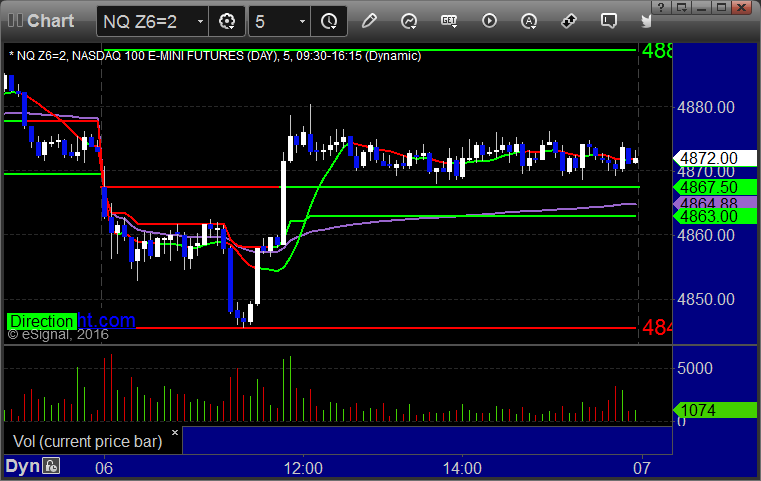
Task: Click the 12:00 time axis label
Action: (x=303, y=468)
